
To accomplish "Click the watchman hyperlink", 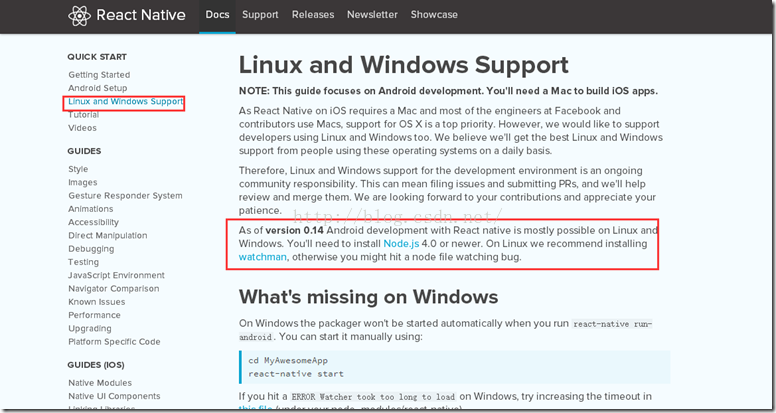I will tap(263, 257).
